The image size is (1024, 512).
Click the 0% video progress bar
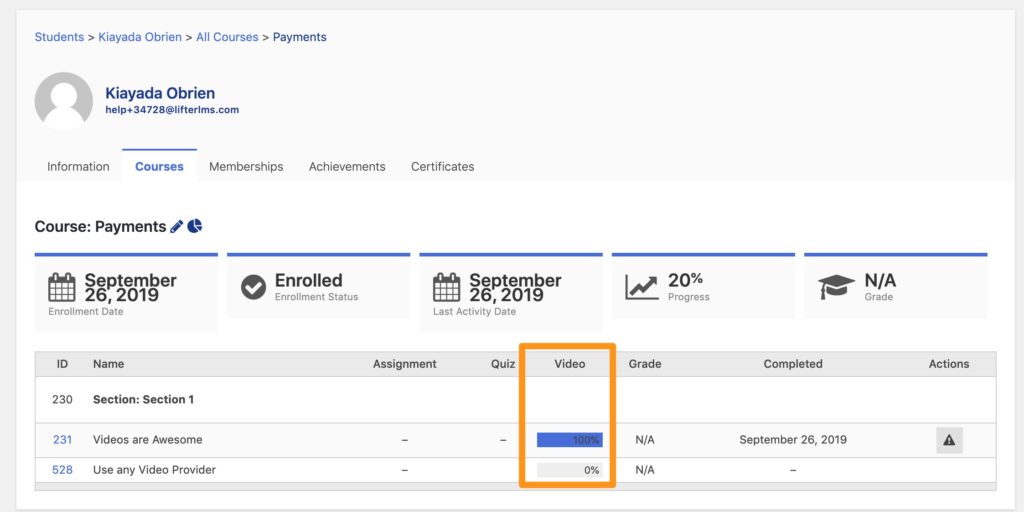click(569, 470)
